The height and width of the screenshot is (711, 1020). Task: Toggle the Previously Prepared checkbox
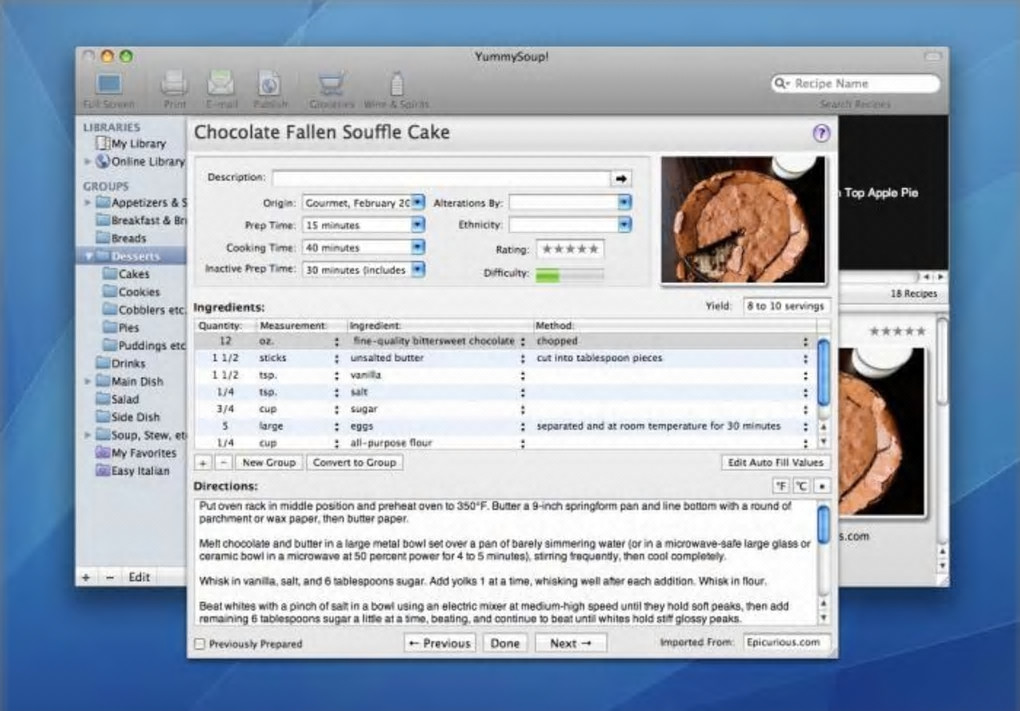(200, 644)
